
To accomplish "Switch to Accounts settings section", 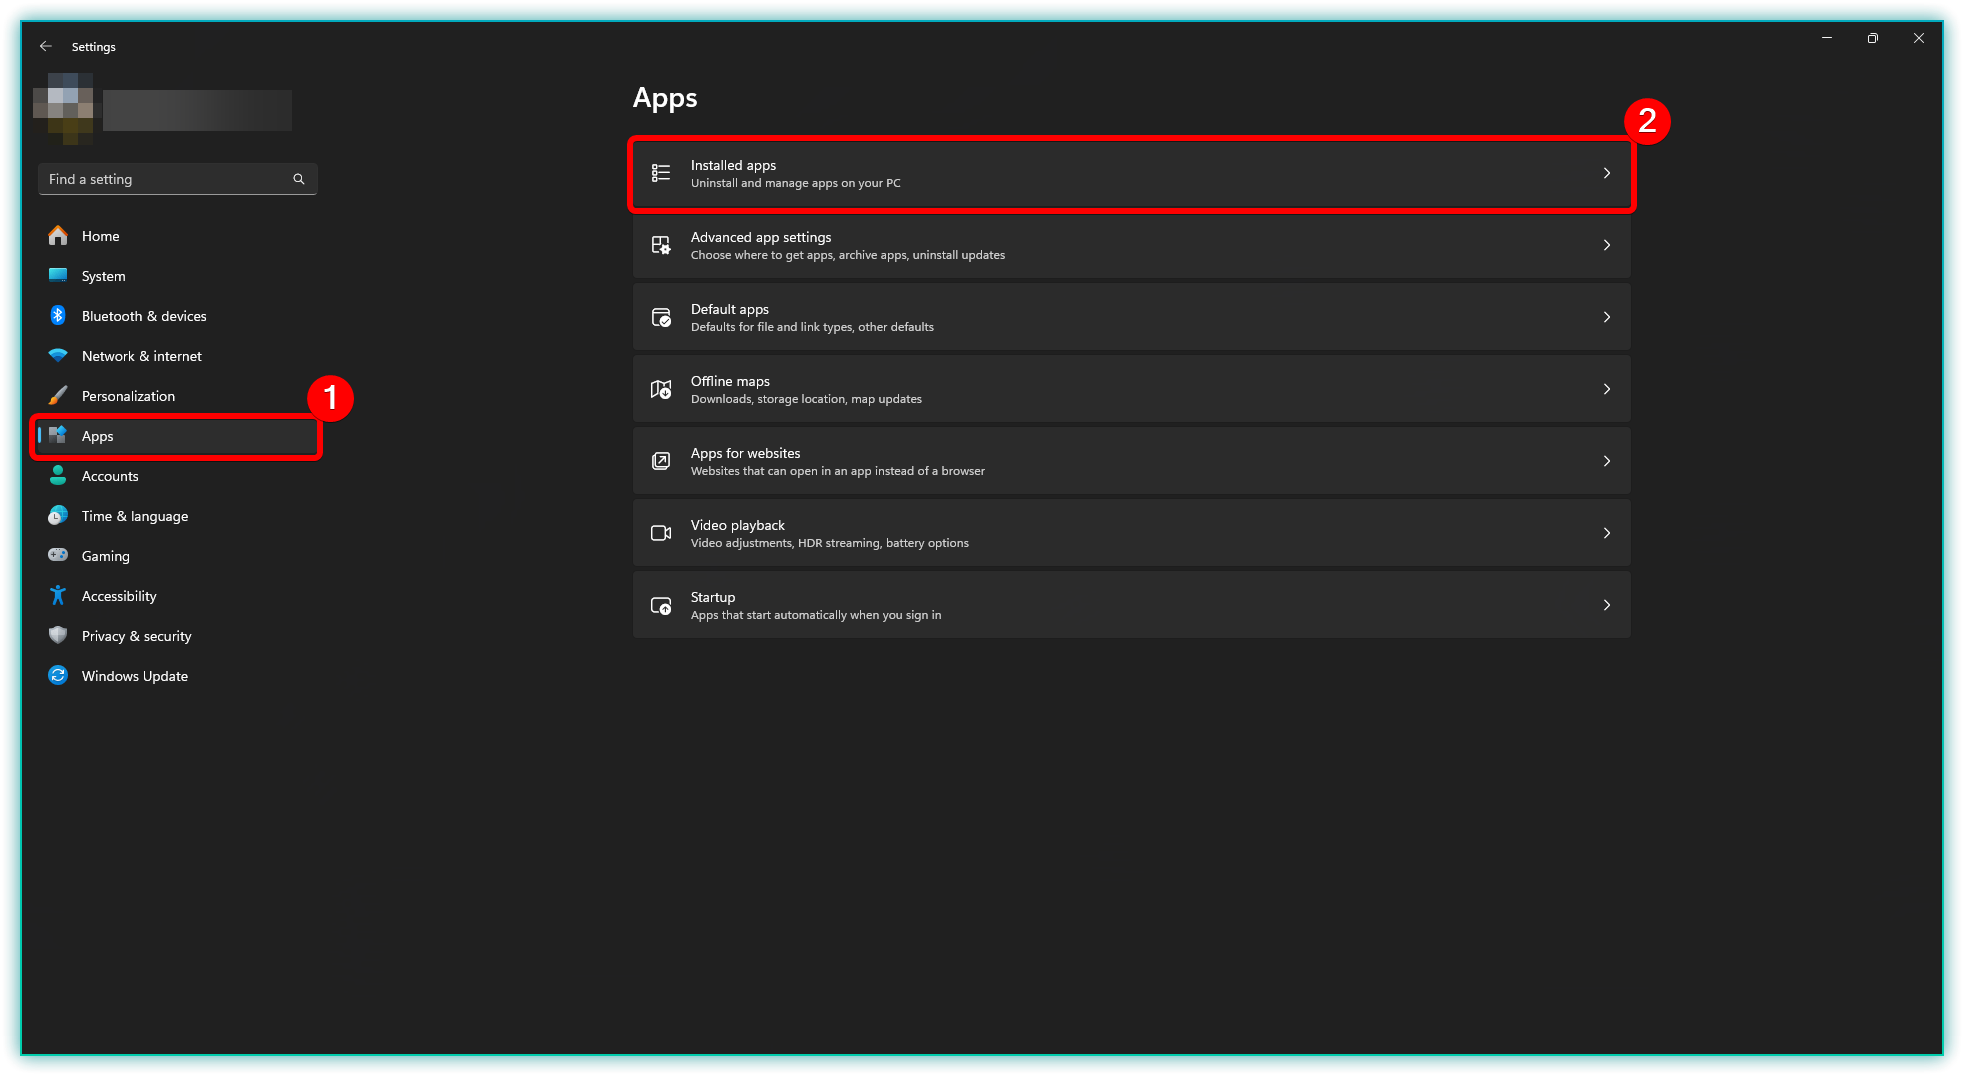I will tap(110, 476).
